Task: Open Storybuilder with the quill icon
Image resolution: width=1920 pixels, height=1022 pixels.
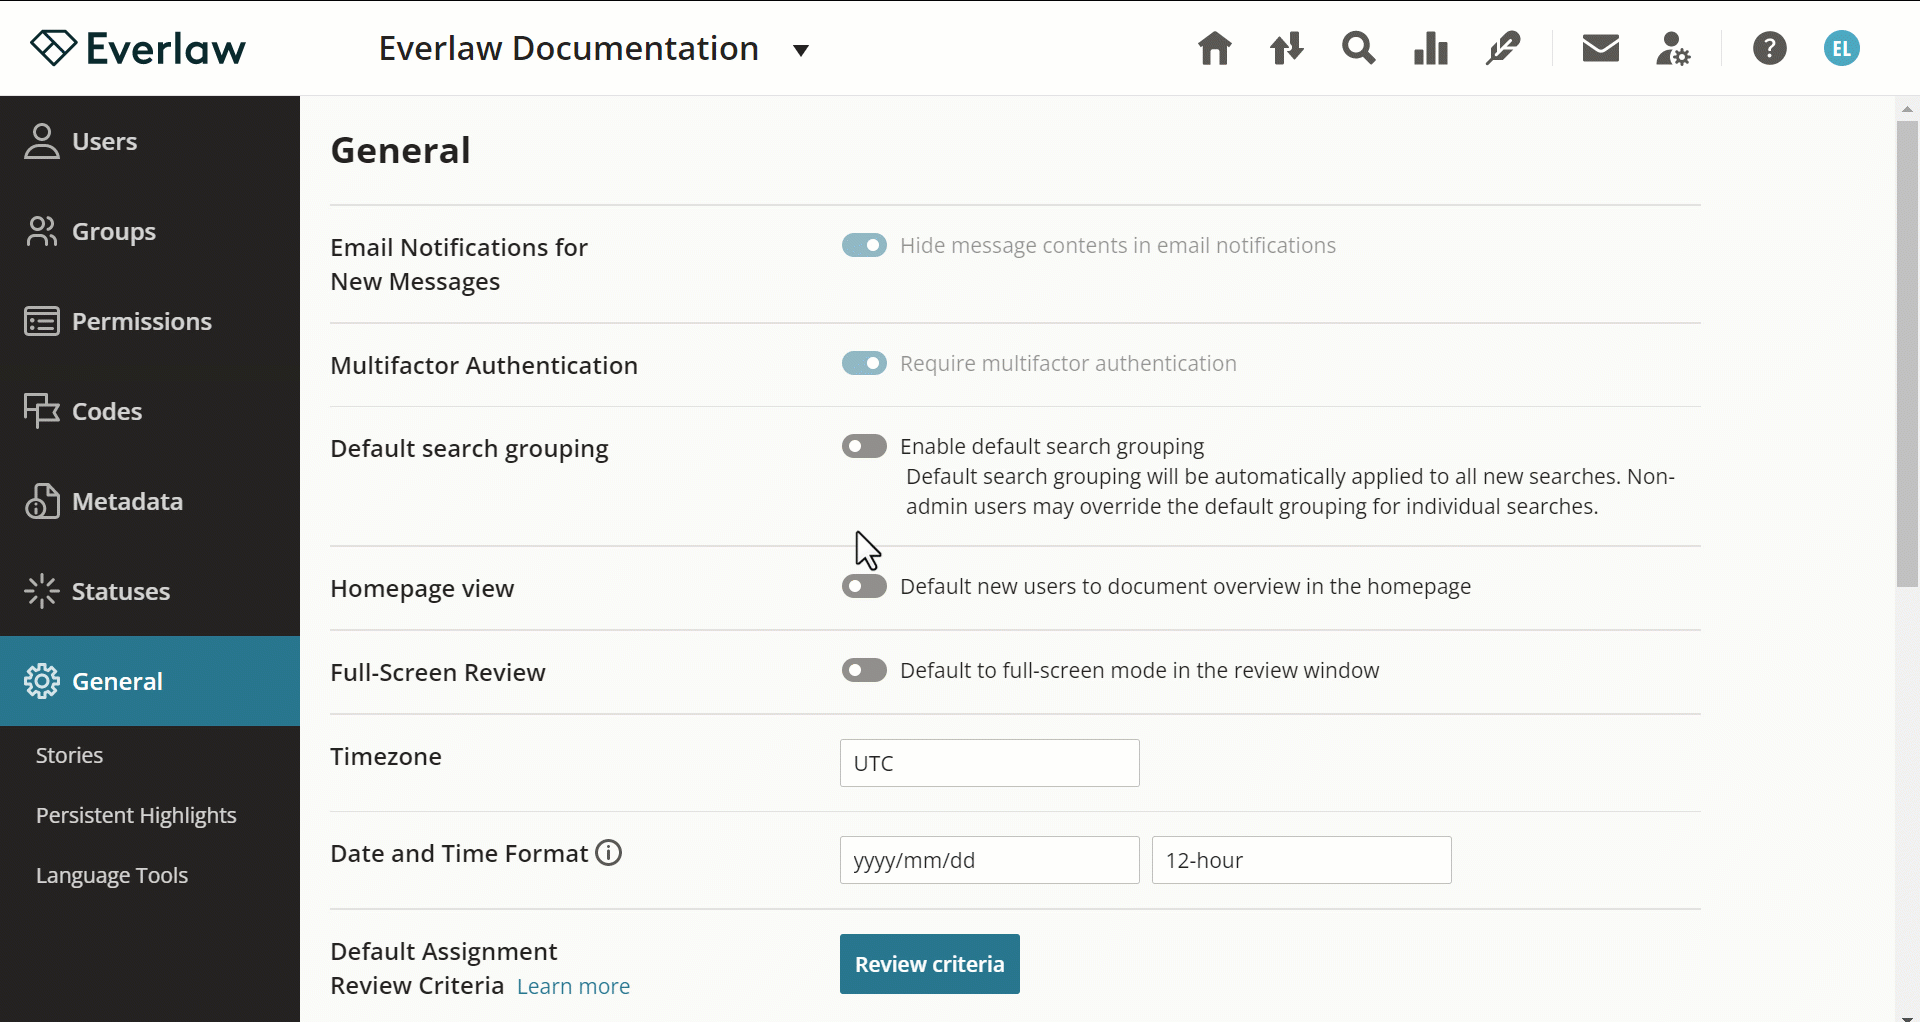Action: click(x=1502, y=48)
